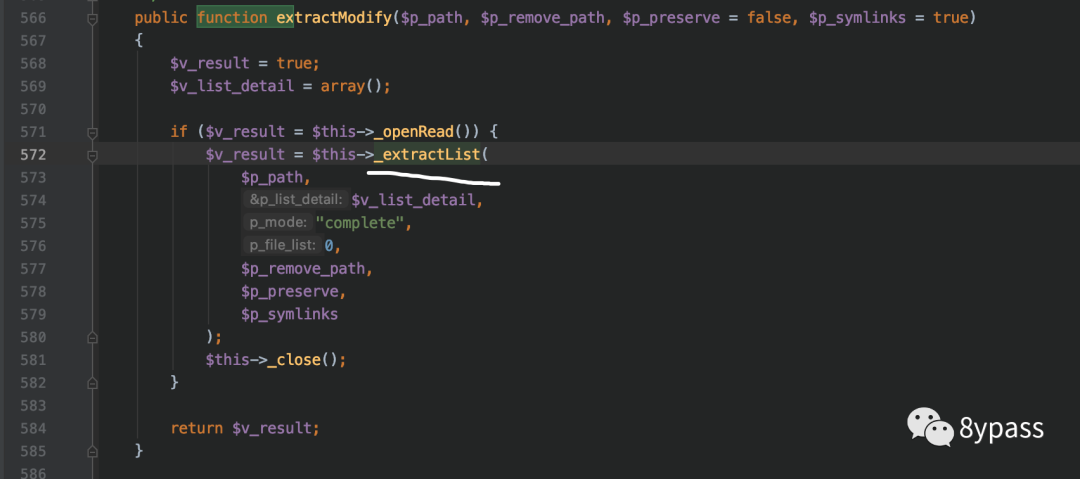Click the $p_path argument on line 573

tap(272, 177)
